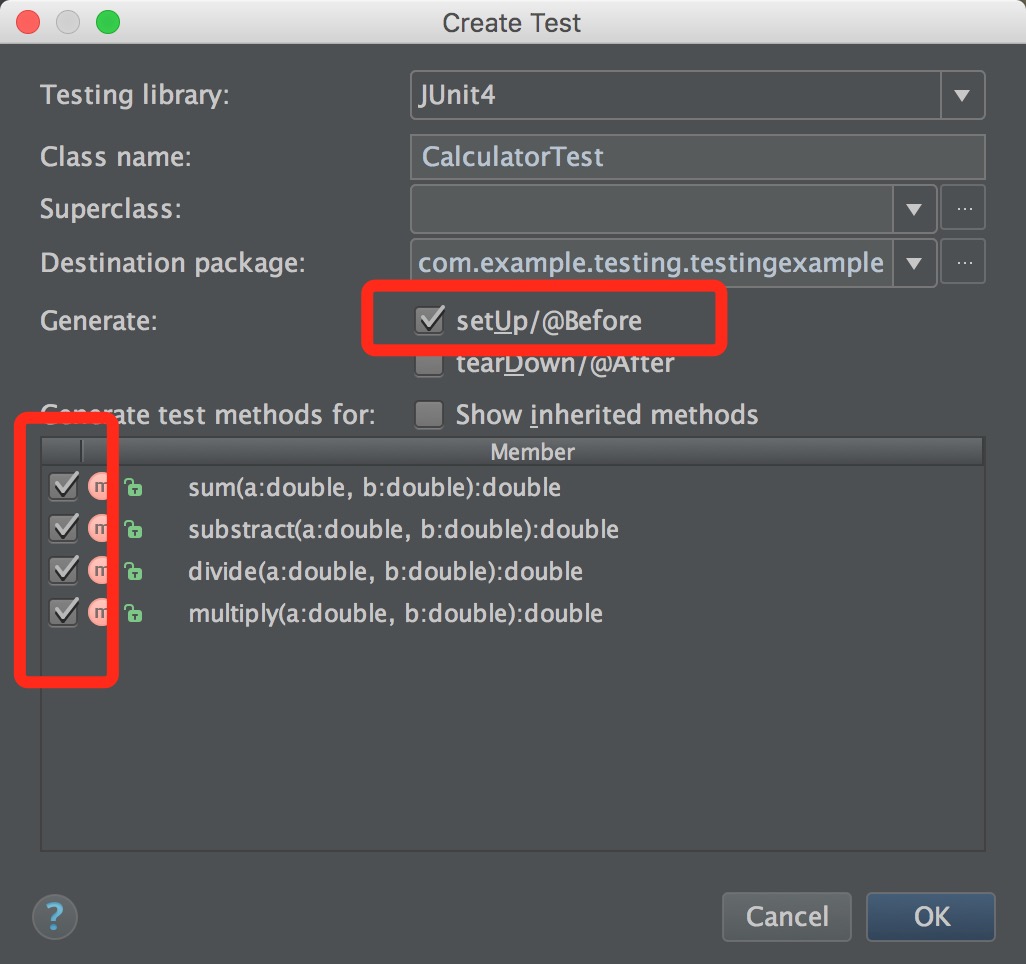Uncheck the setUp/@Before checkbox
This screenshot has height=964, width=1026.
pos(430,321)
